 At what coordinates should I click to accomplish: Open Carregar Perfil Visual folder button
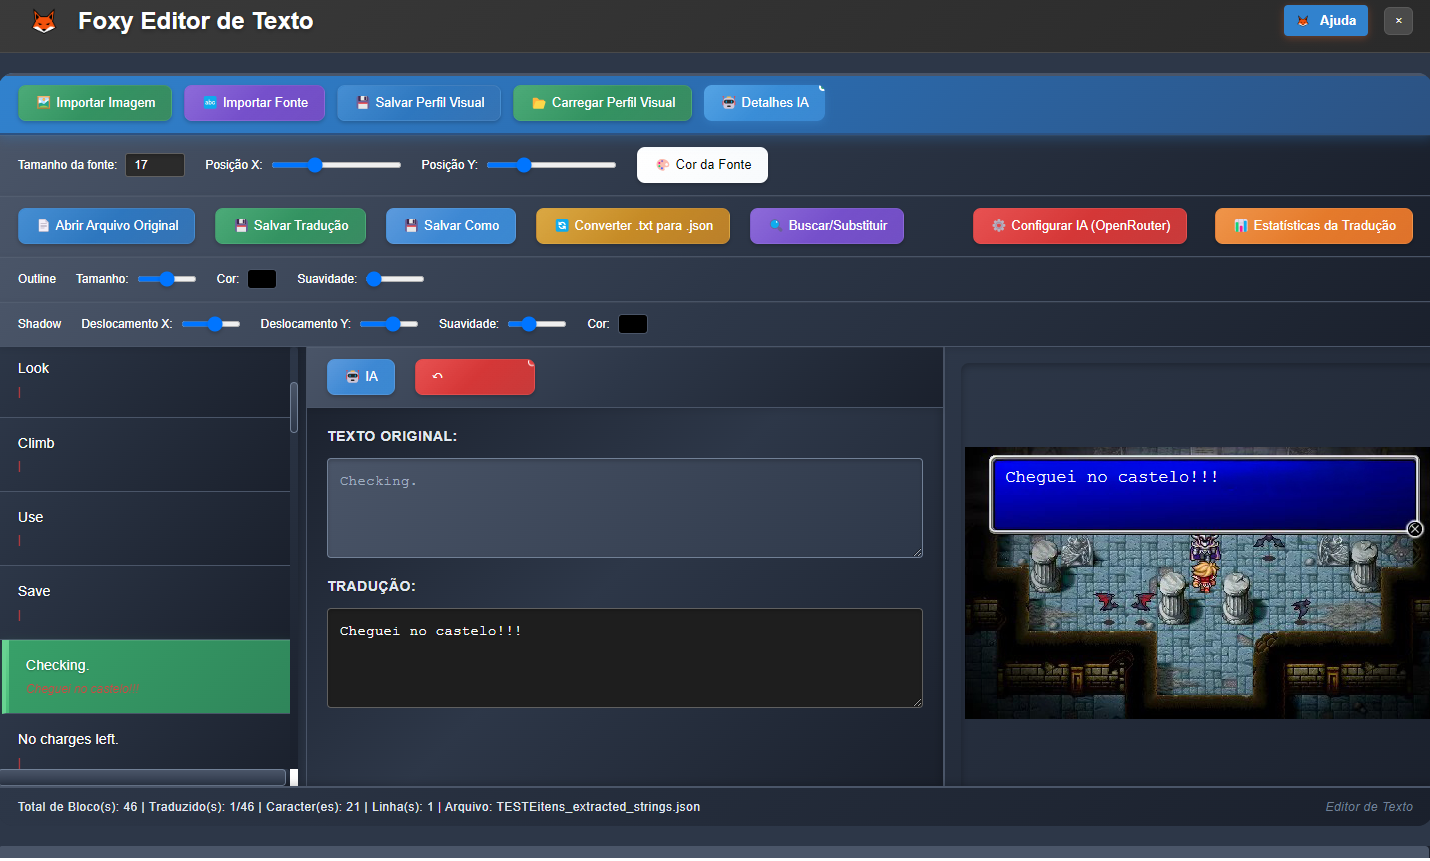pyautogui.click(x=602, y=103)
